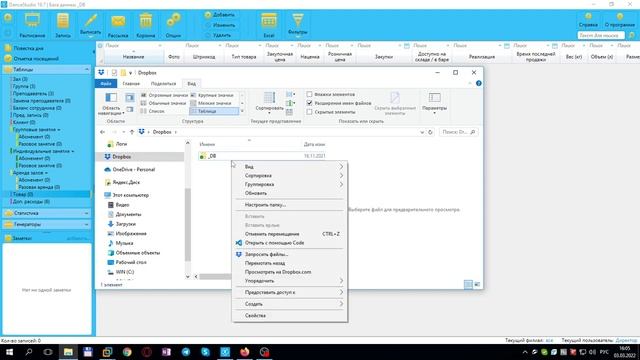Select Крупные значки layout

[212, 95]
